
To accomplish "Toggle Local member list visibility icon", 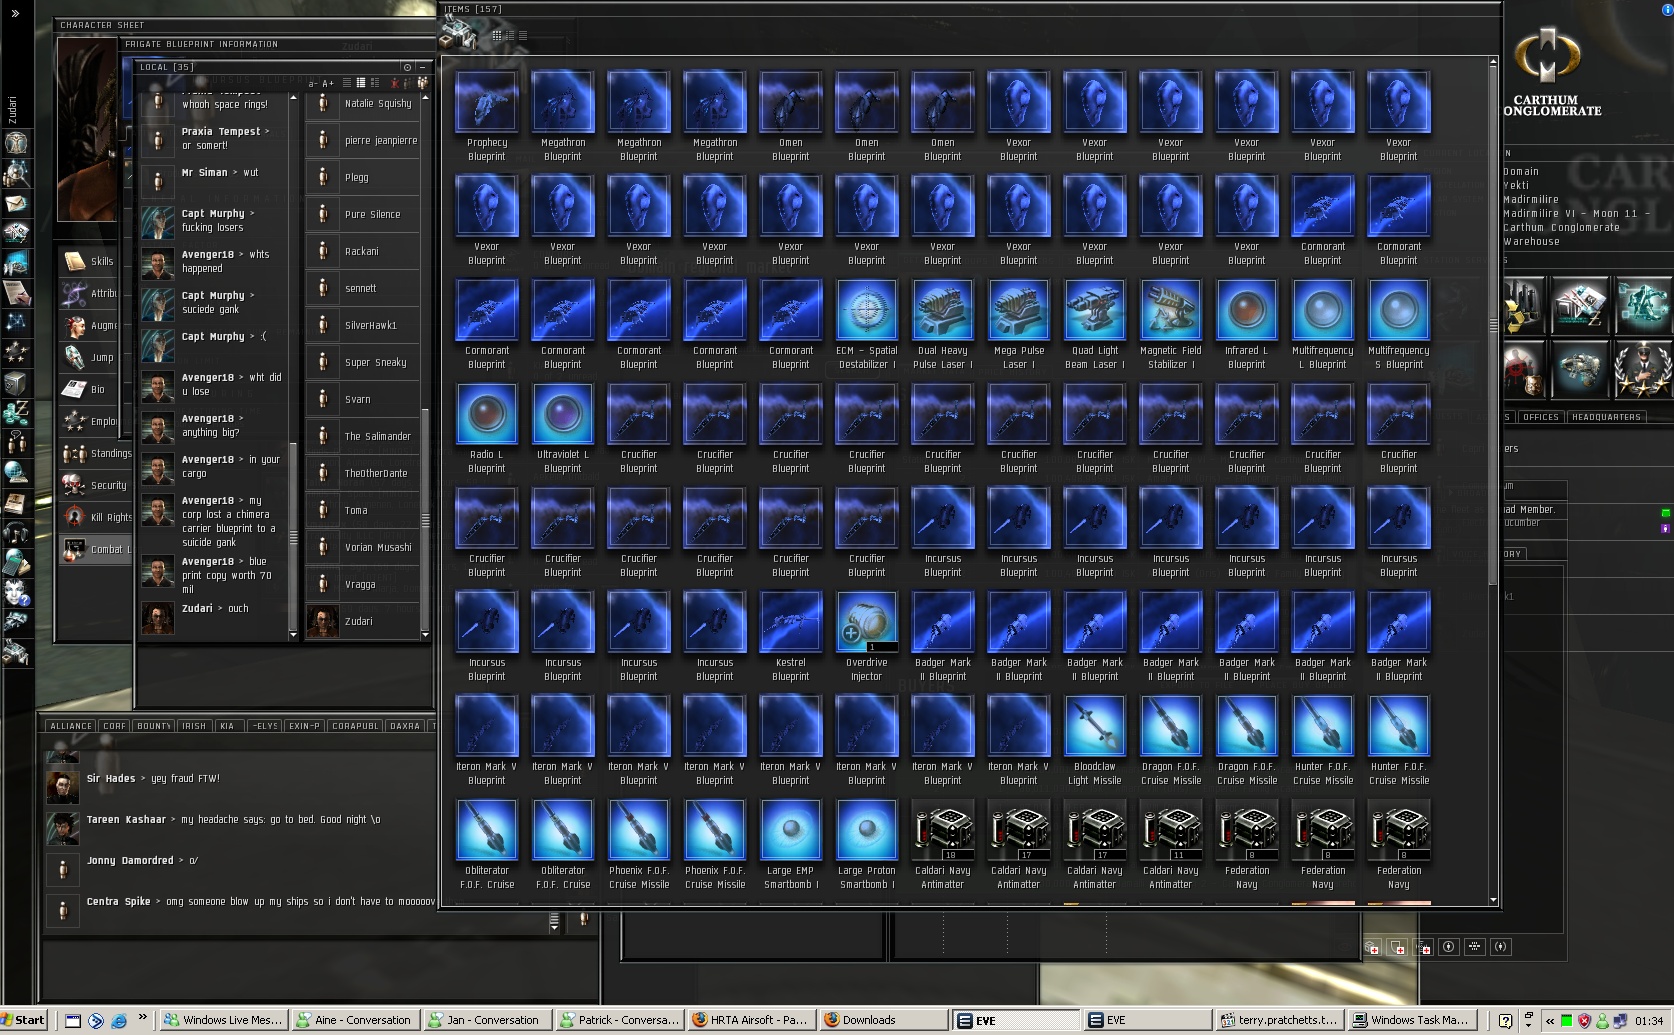I will click(x=422, y=83).
